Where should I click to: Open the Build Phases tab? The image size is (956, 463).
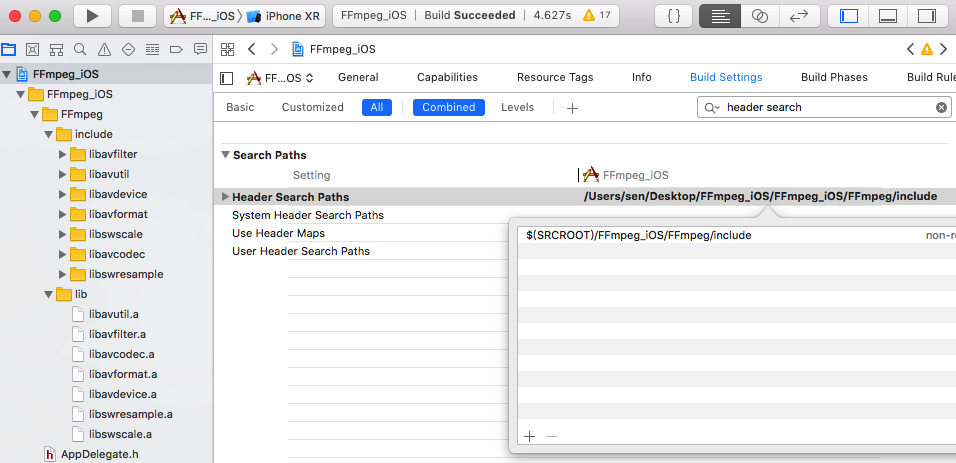pos(834,77)
